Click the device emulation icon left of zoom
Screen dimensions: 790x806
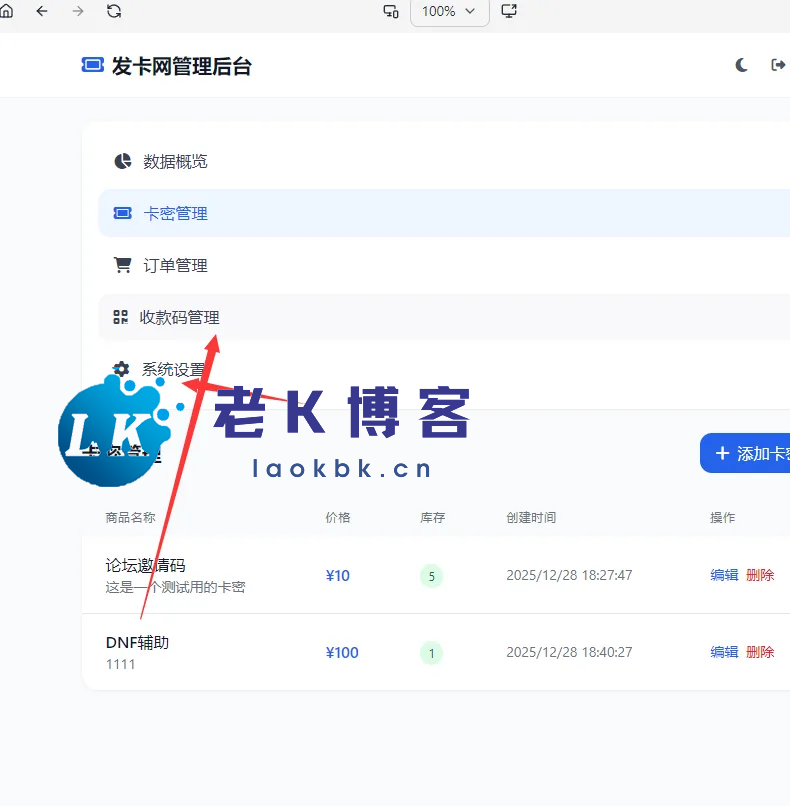tap(391, 11)
